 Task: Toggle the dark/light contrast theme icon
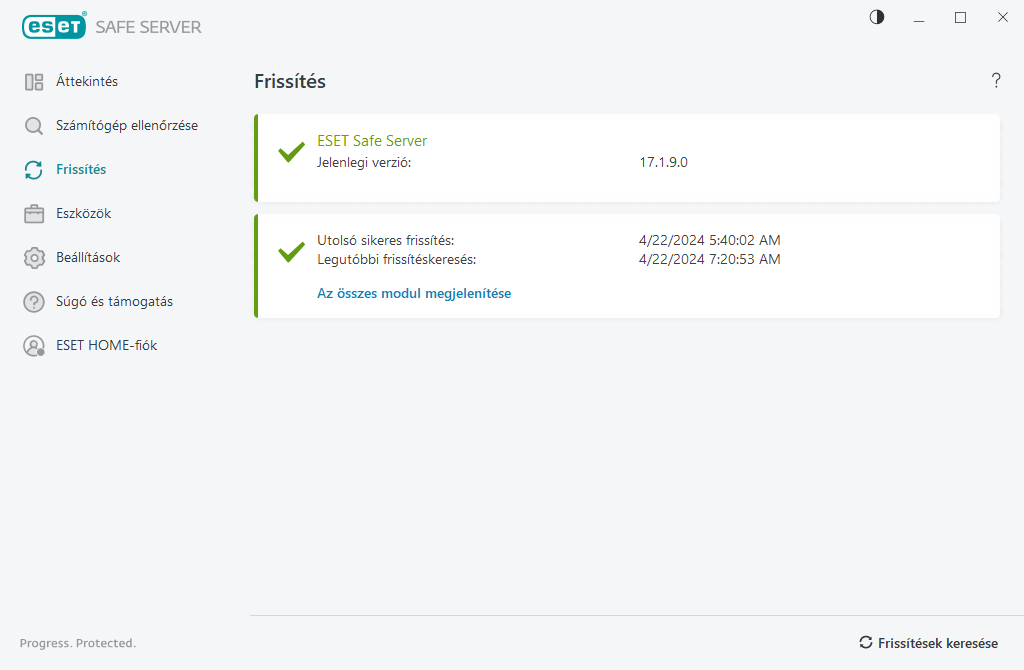pyautogui.click(x=877, y=17)
